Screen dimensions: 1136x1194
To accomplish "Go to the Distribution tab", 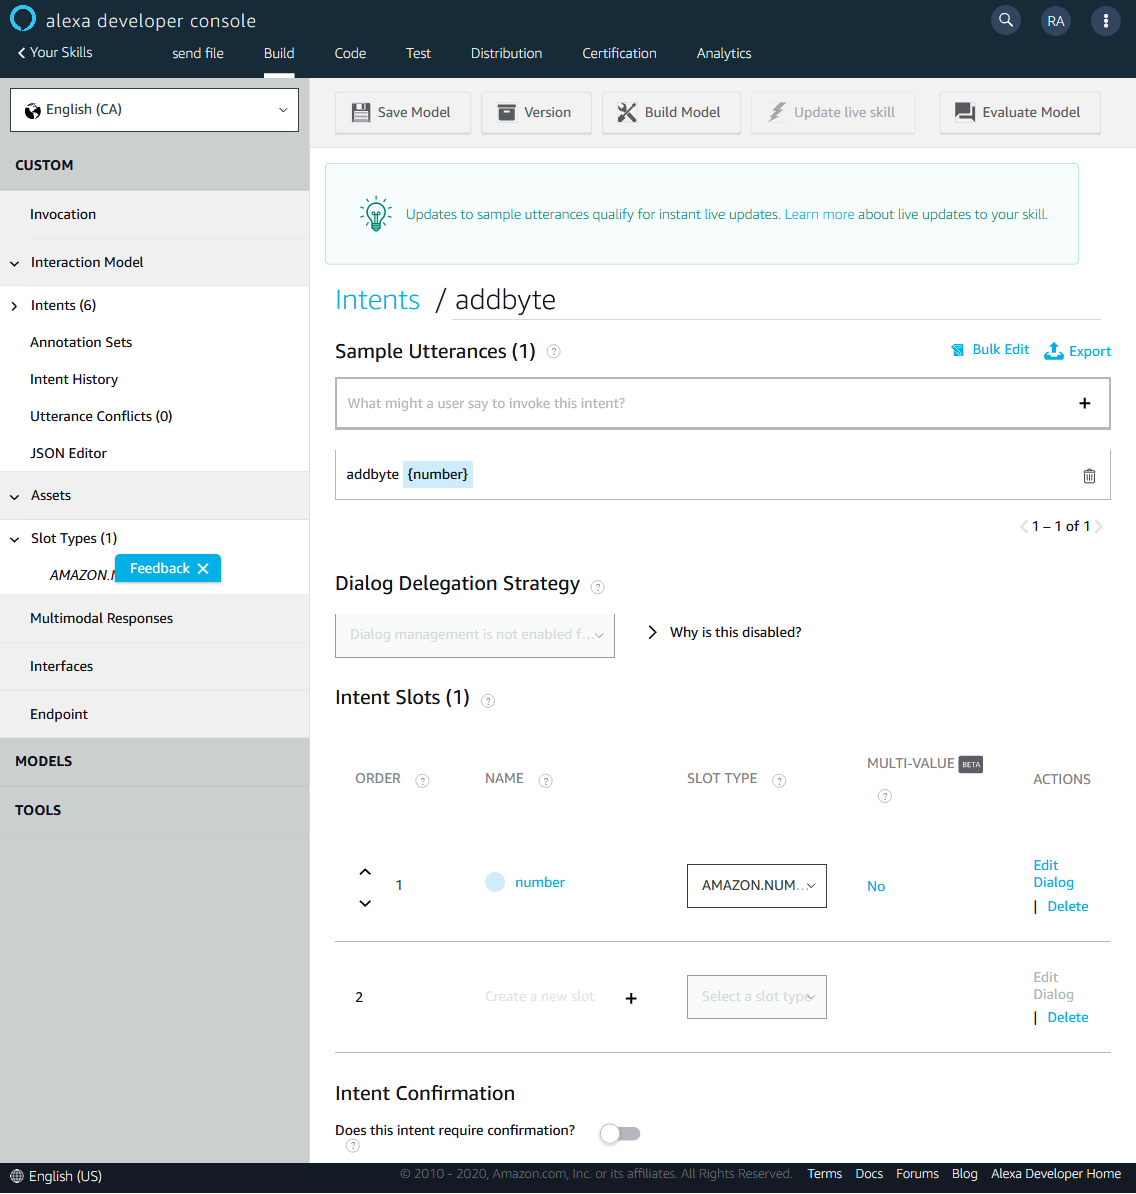I will 506,53.
